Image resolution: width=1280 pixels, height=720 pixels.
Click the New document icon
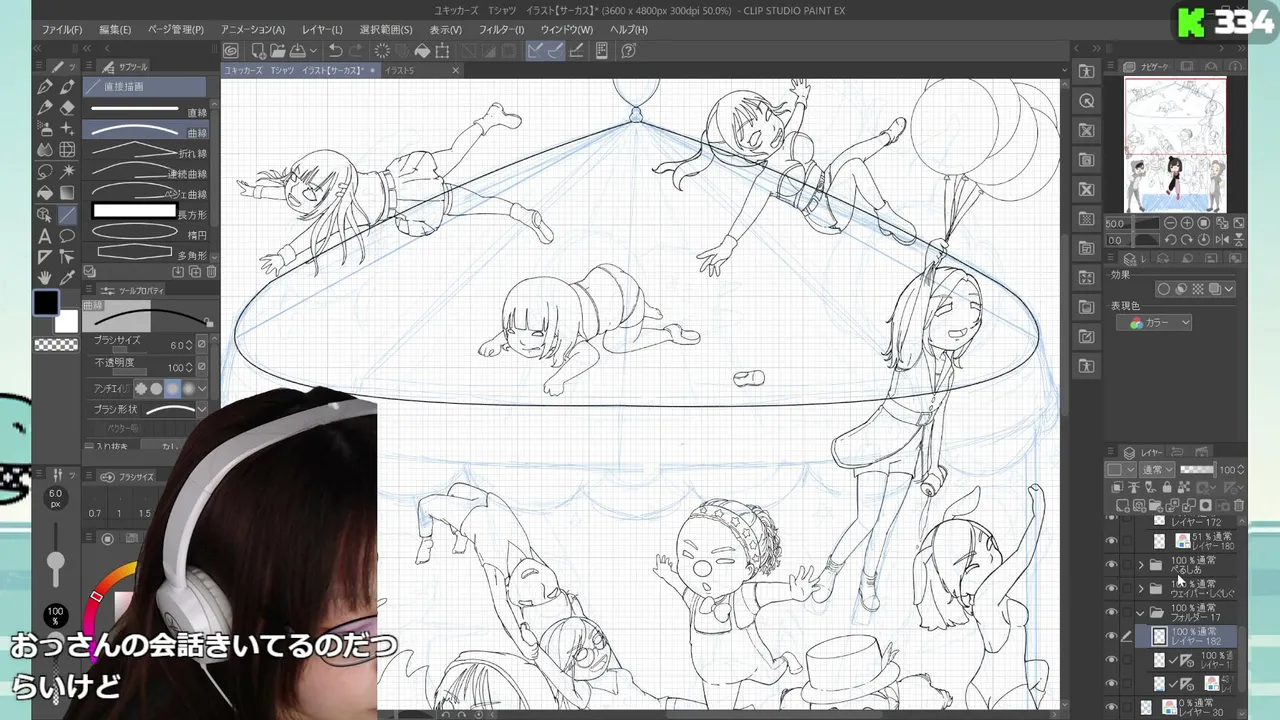coord(258,50)
